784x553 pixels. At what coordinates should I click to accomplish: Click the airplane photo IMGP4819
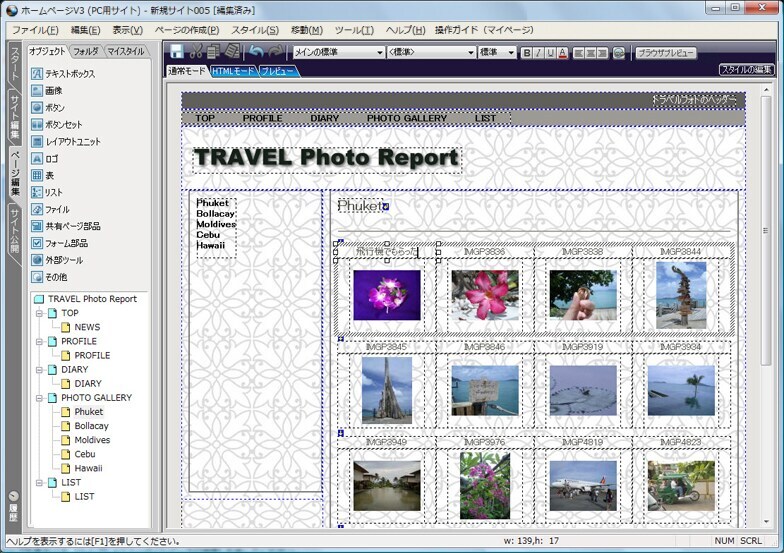pyautogui.click(x=583, y=486)
